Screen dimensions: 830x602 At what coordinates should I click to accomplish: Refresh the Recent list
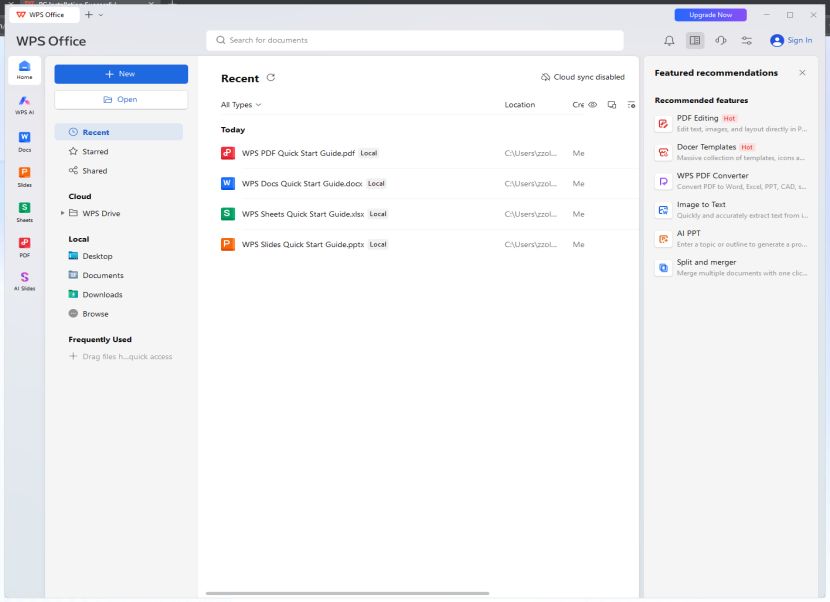(271, 78)
